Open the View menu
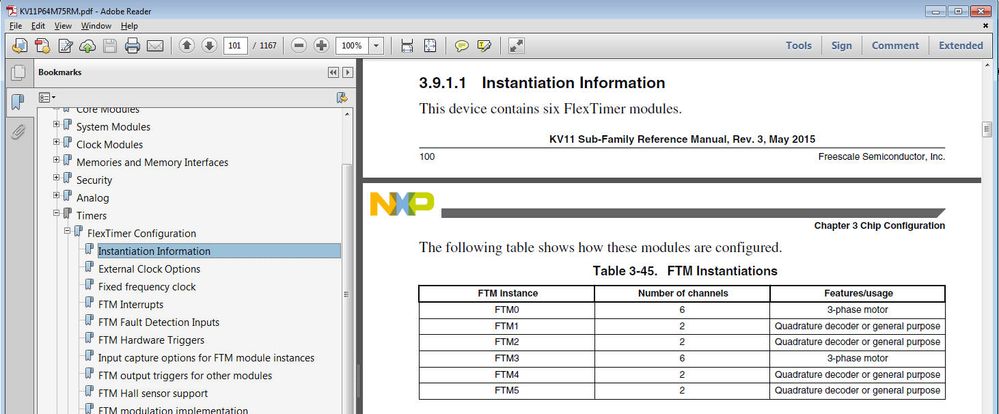Viewport: 999px width, 414px height. 63,26
